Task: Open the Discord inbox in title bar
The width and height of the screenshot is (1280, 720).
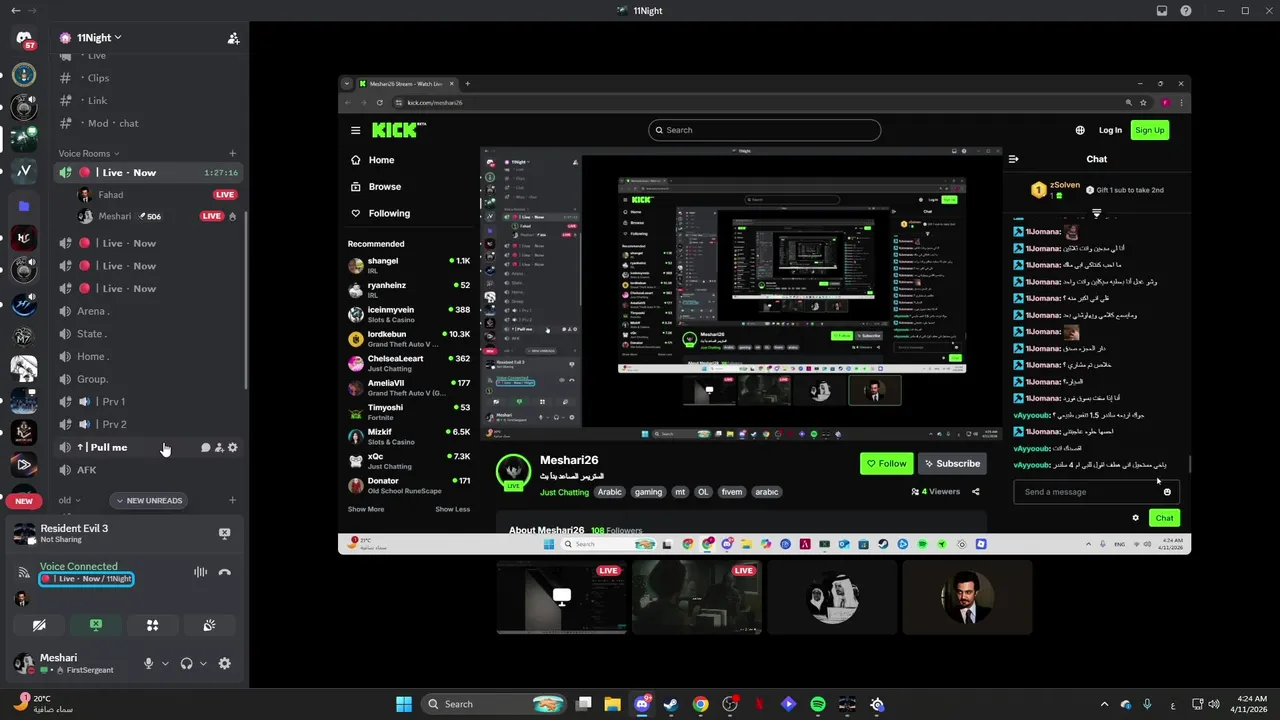Action: (x=1162, y=11)
